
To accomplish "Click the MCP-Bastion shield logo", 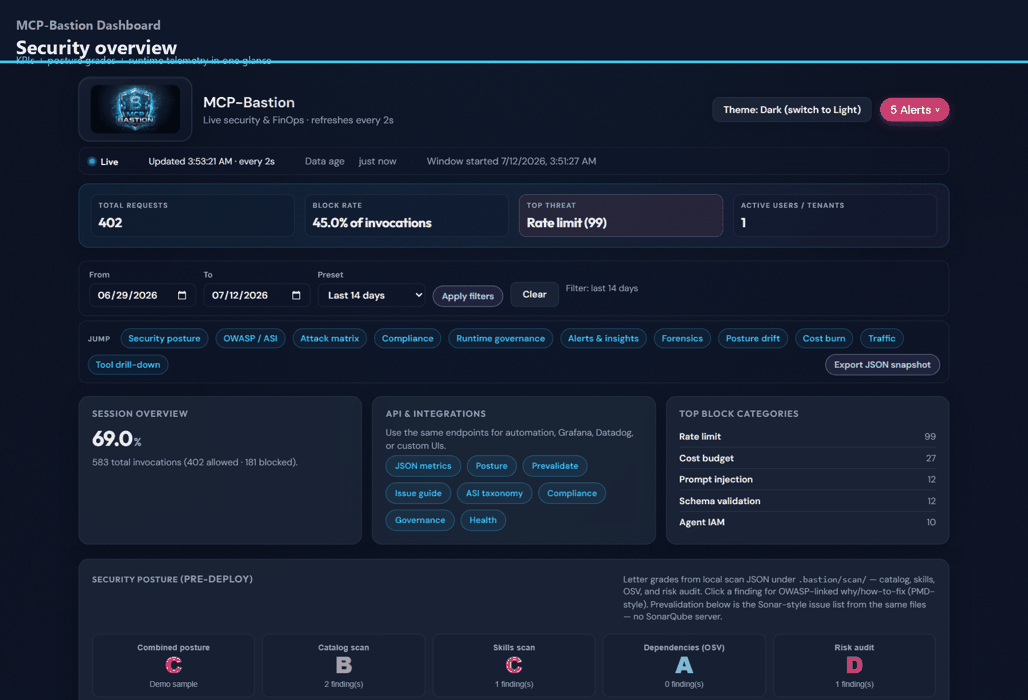I will pos(135,109).
